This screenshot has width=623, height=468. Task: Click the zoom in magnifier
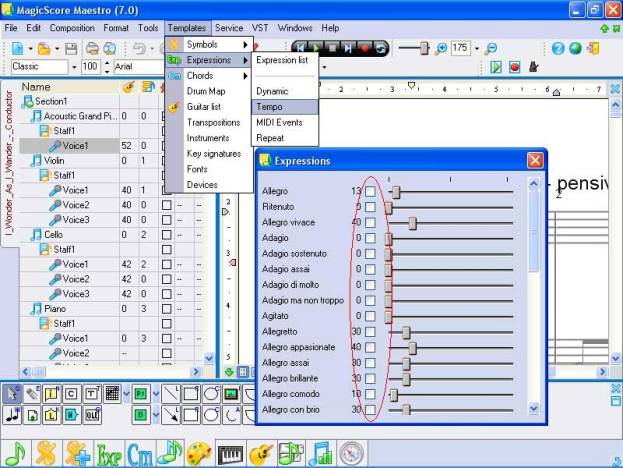click(441, 48)
